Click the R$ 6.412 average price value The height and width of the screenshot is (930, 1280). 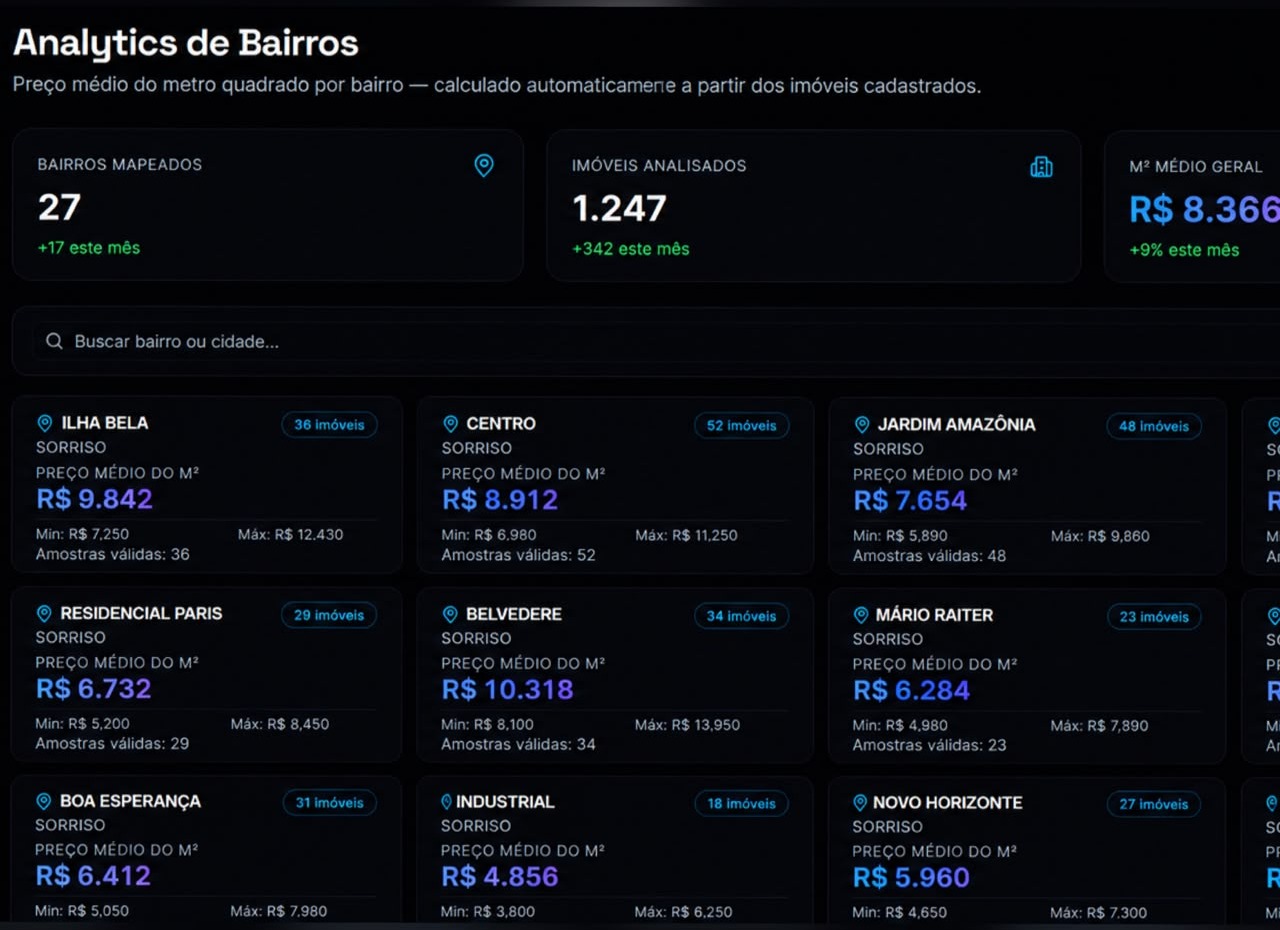coord(93,876)
